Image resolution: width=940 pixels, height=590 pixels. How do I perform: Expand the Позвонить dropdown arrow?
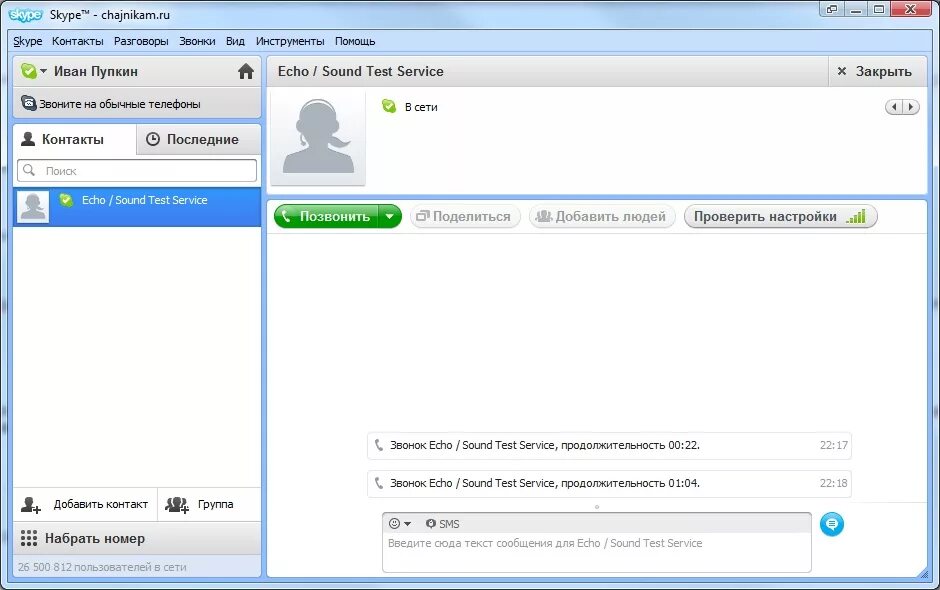(390, 216)
